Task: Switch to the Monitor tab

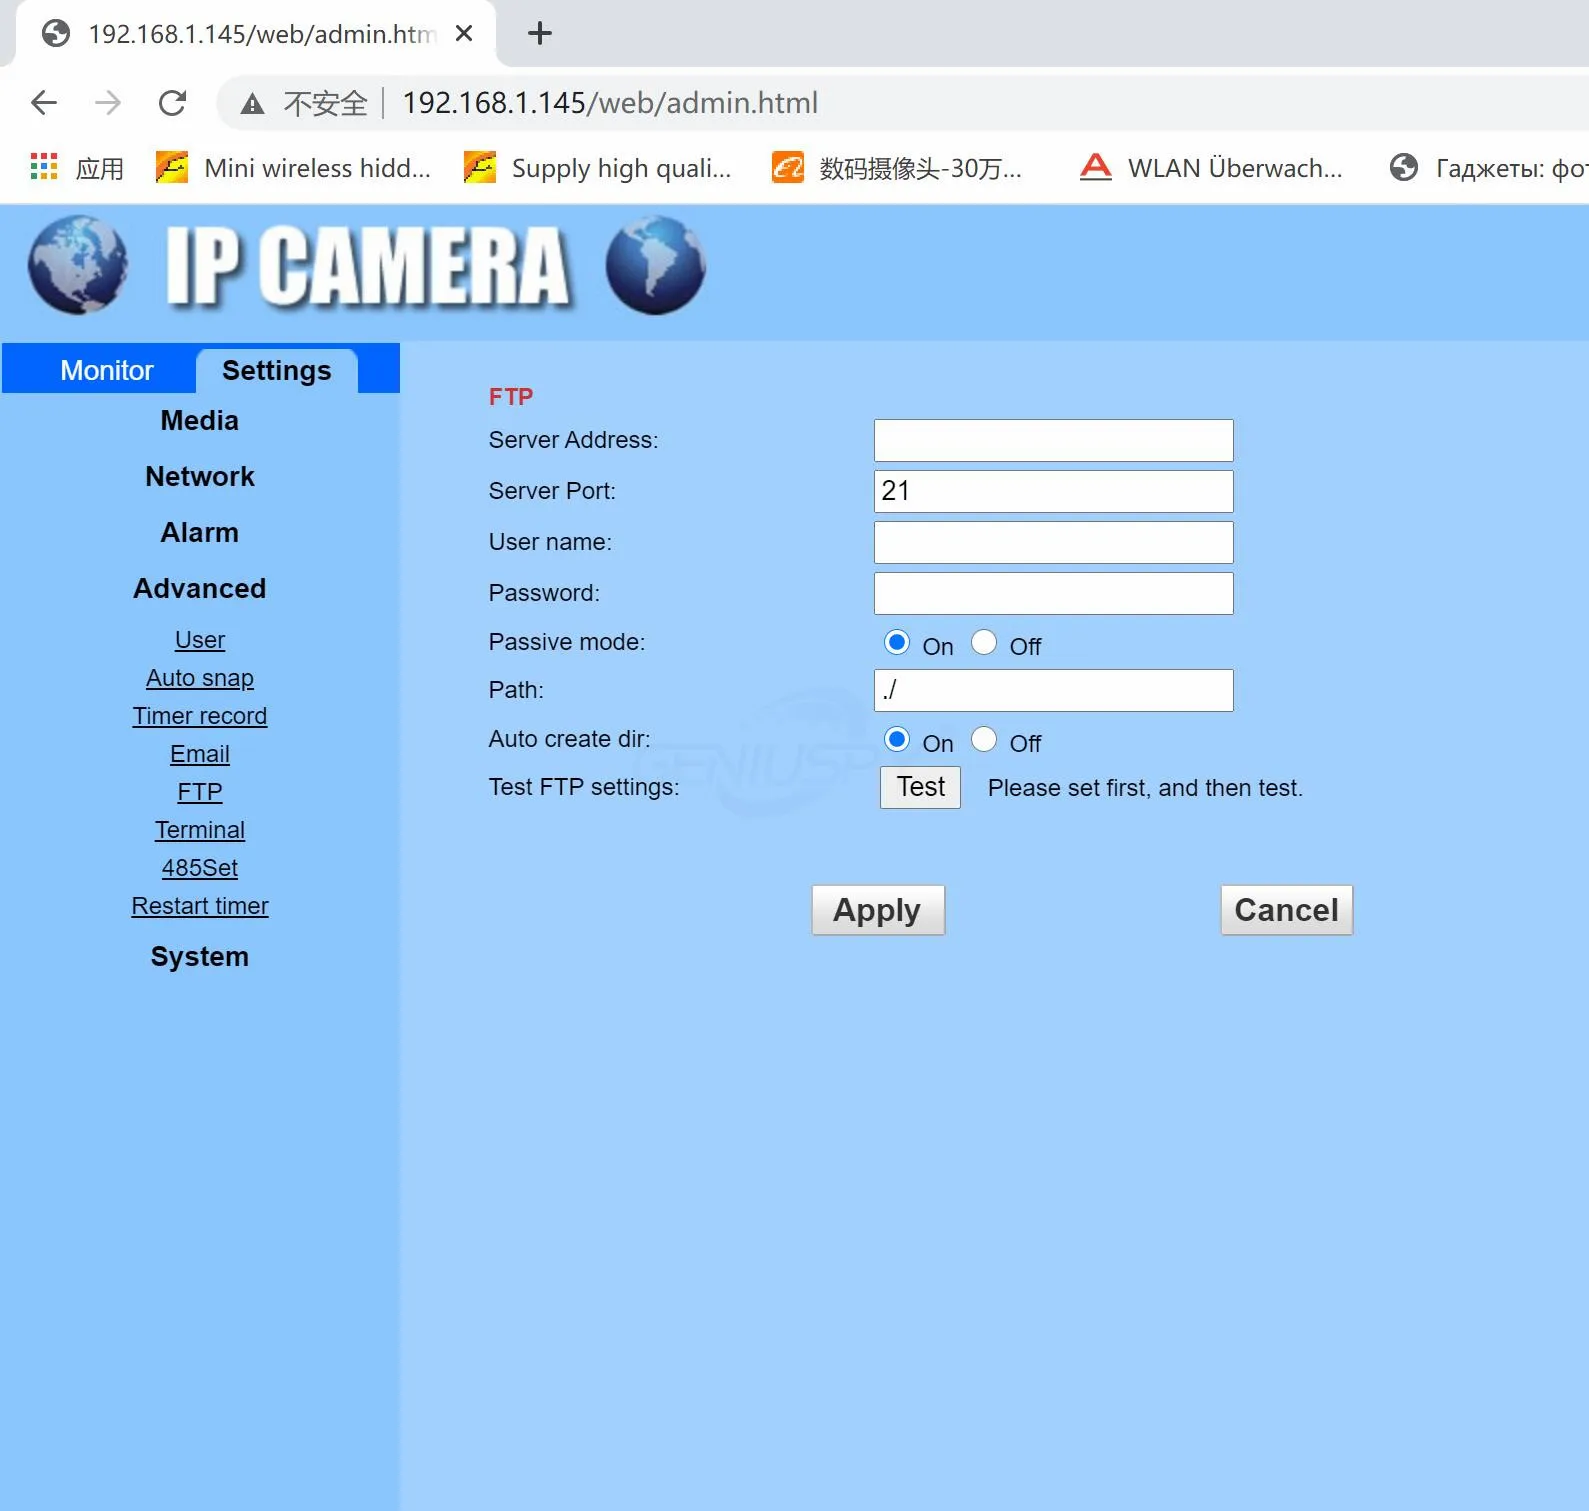Action: (x=107, y=370)
